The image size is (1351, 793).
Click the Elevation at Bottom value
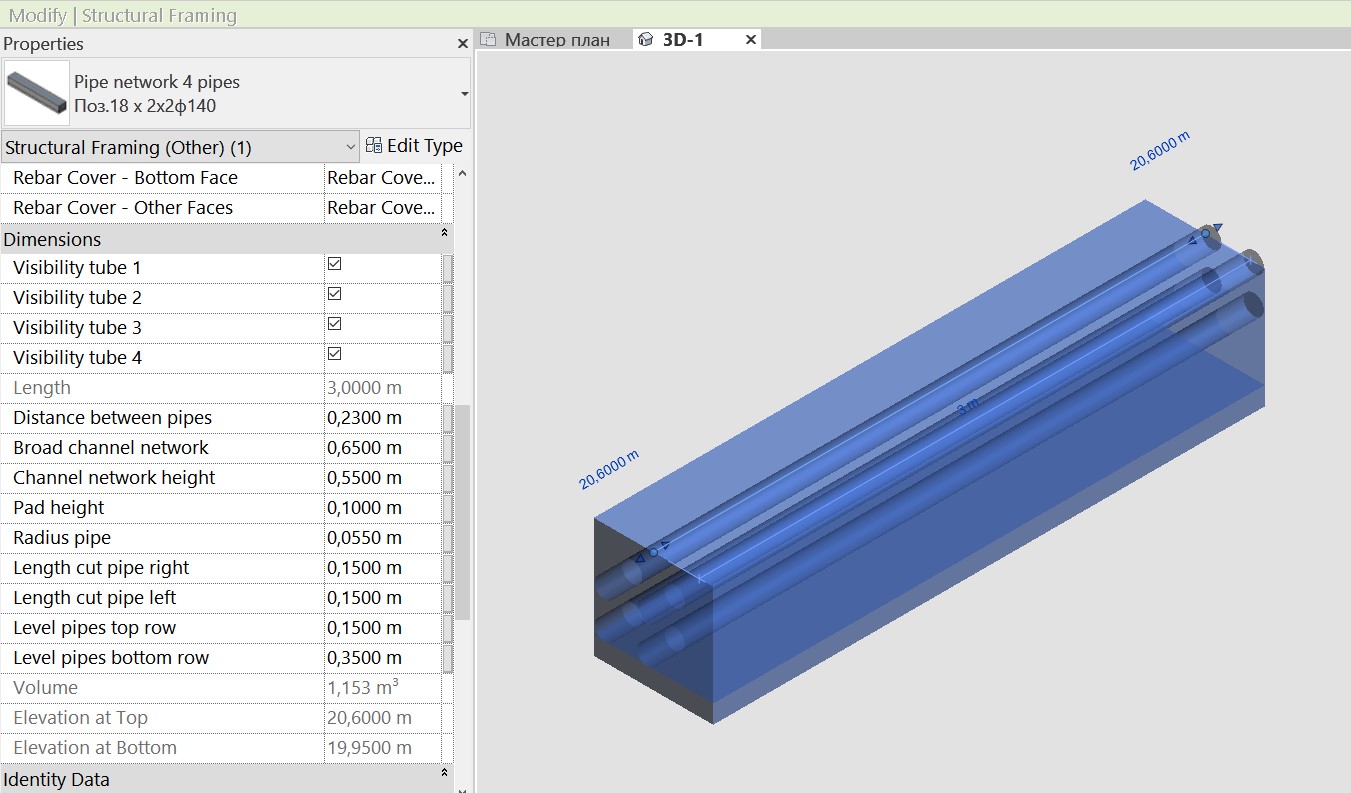coord(383,748)
